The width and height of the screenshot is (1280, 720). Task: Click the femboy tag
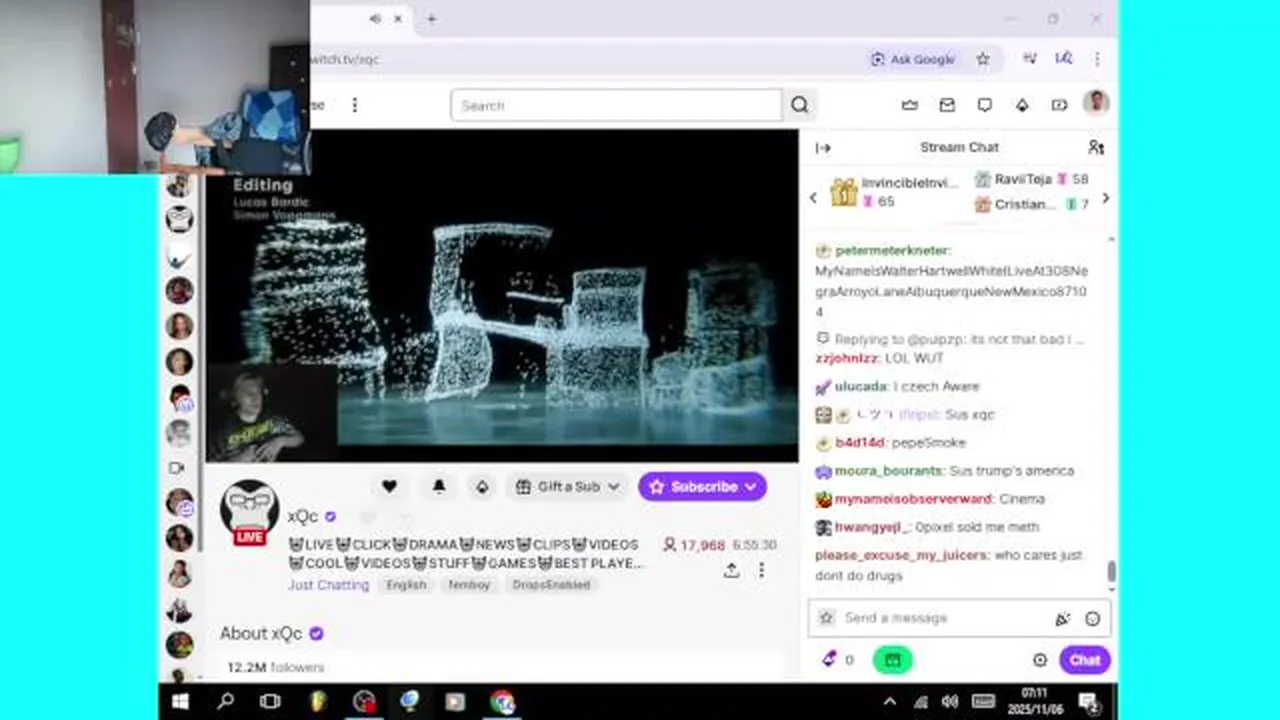[469, 585]
